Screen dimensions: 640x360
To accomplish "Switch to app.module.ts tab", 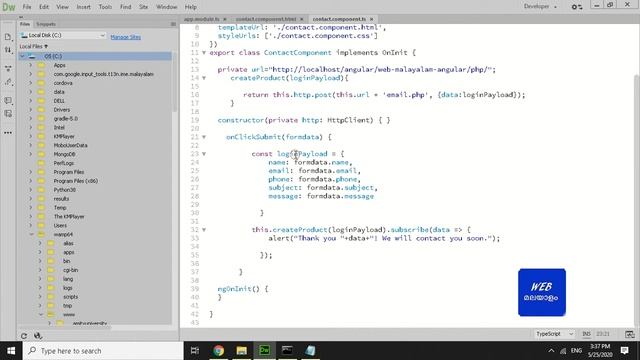I will tap(202, 19).
